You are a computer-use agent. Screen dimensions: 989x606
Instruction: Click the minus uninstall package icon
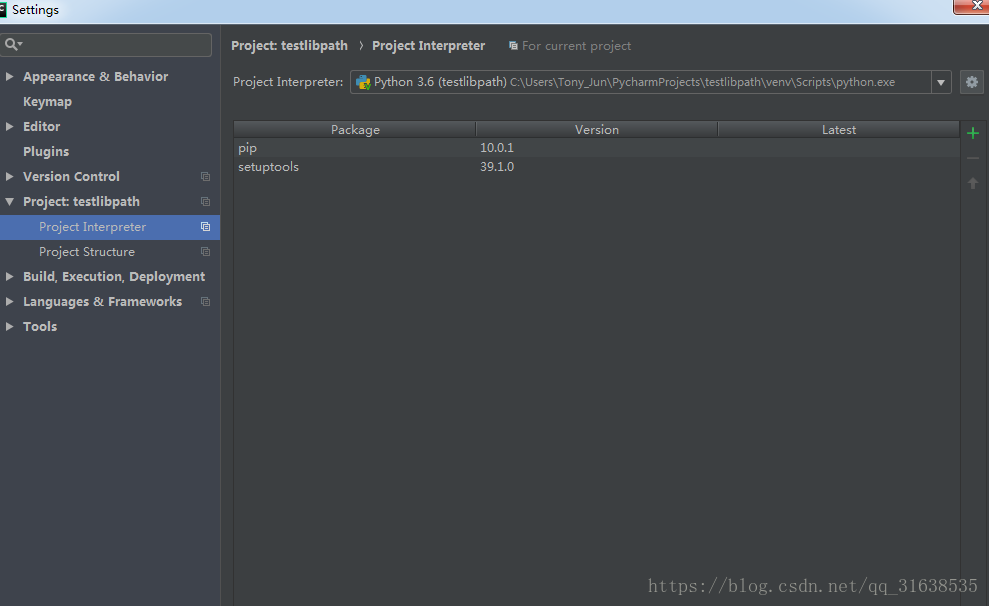click(x=973, y=158)
